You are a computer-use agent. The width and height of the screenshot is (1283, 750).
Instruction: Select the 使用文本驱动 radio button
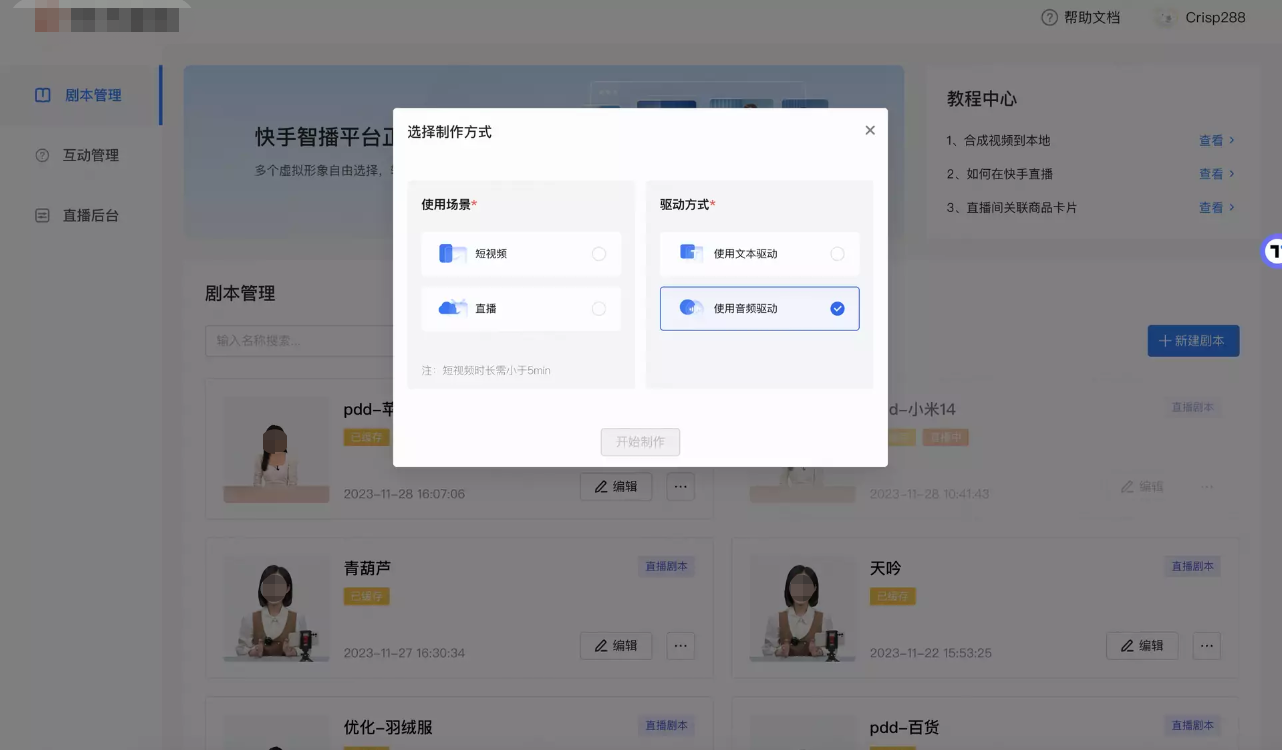837,253
